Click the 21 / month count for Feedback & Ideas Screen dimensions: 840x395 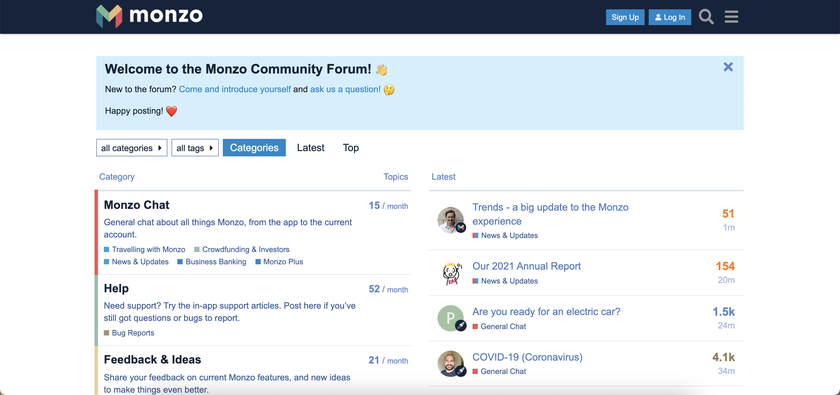(x=388, y=361)
